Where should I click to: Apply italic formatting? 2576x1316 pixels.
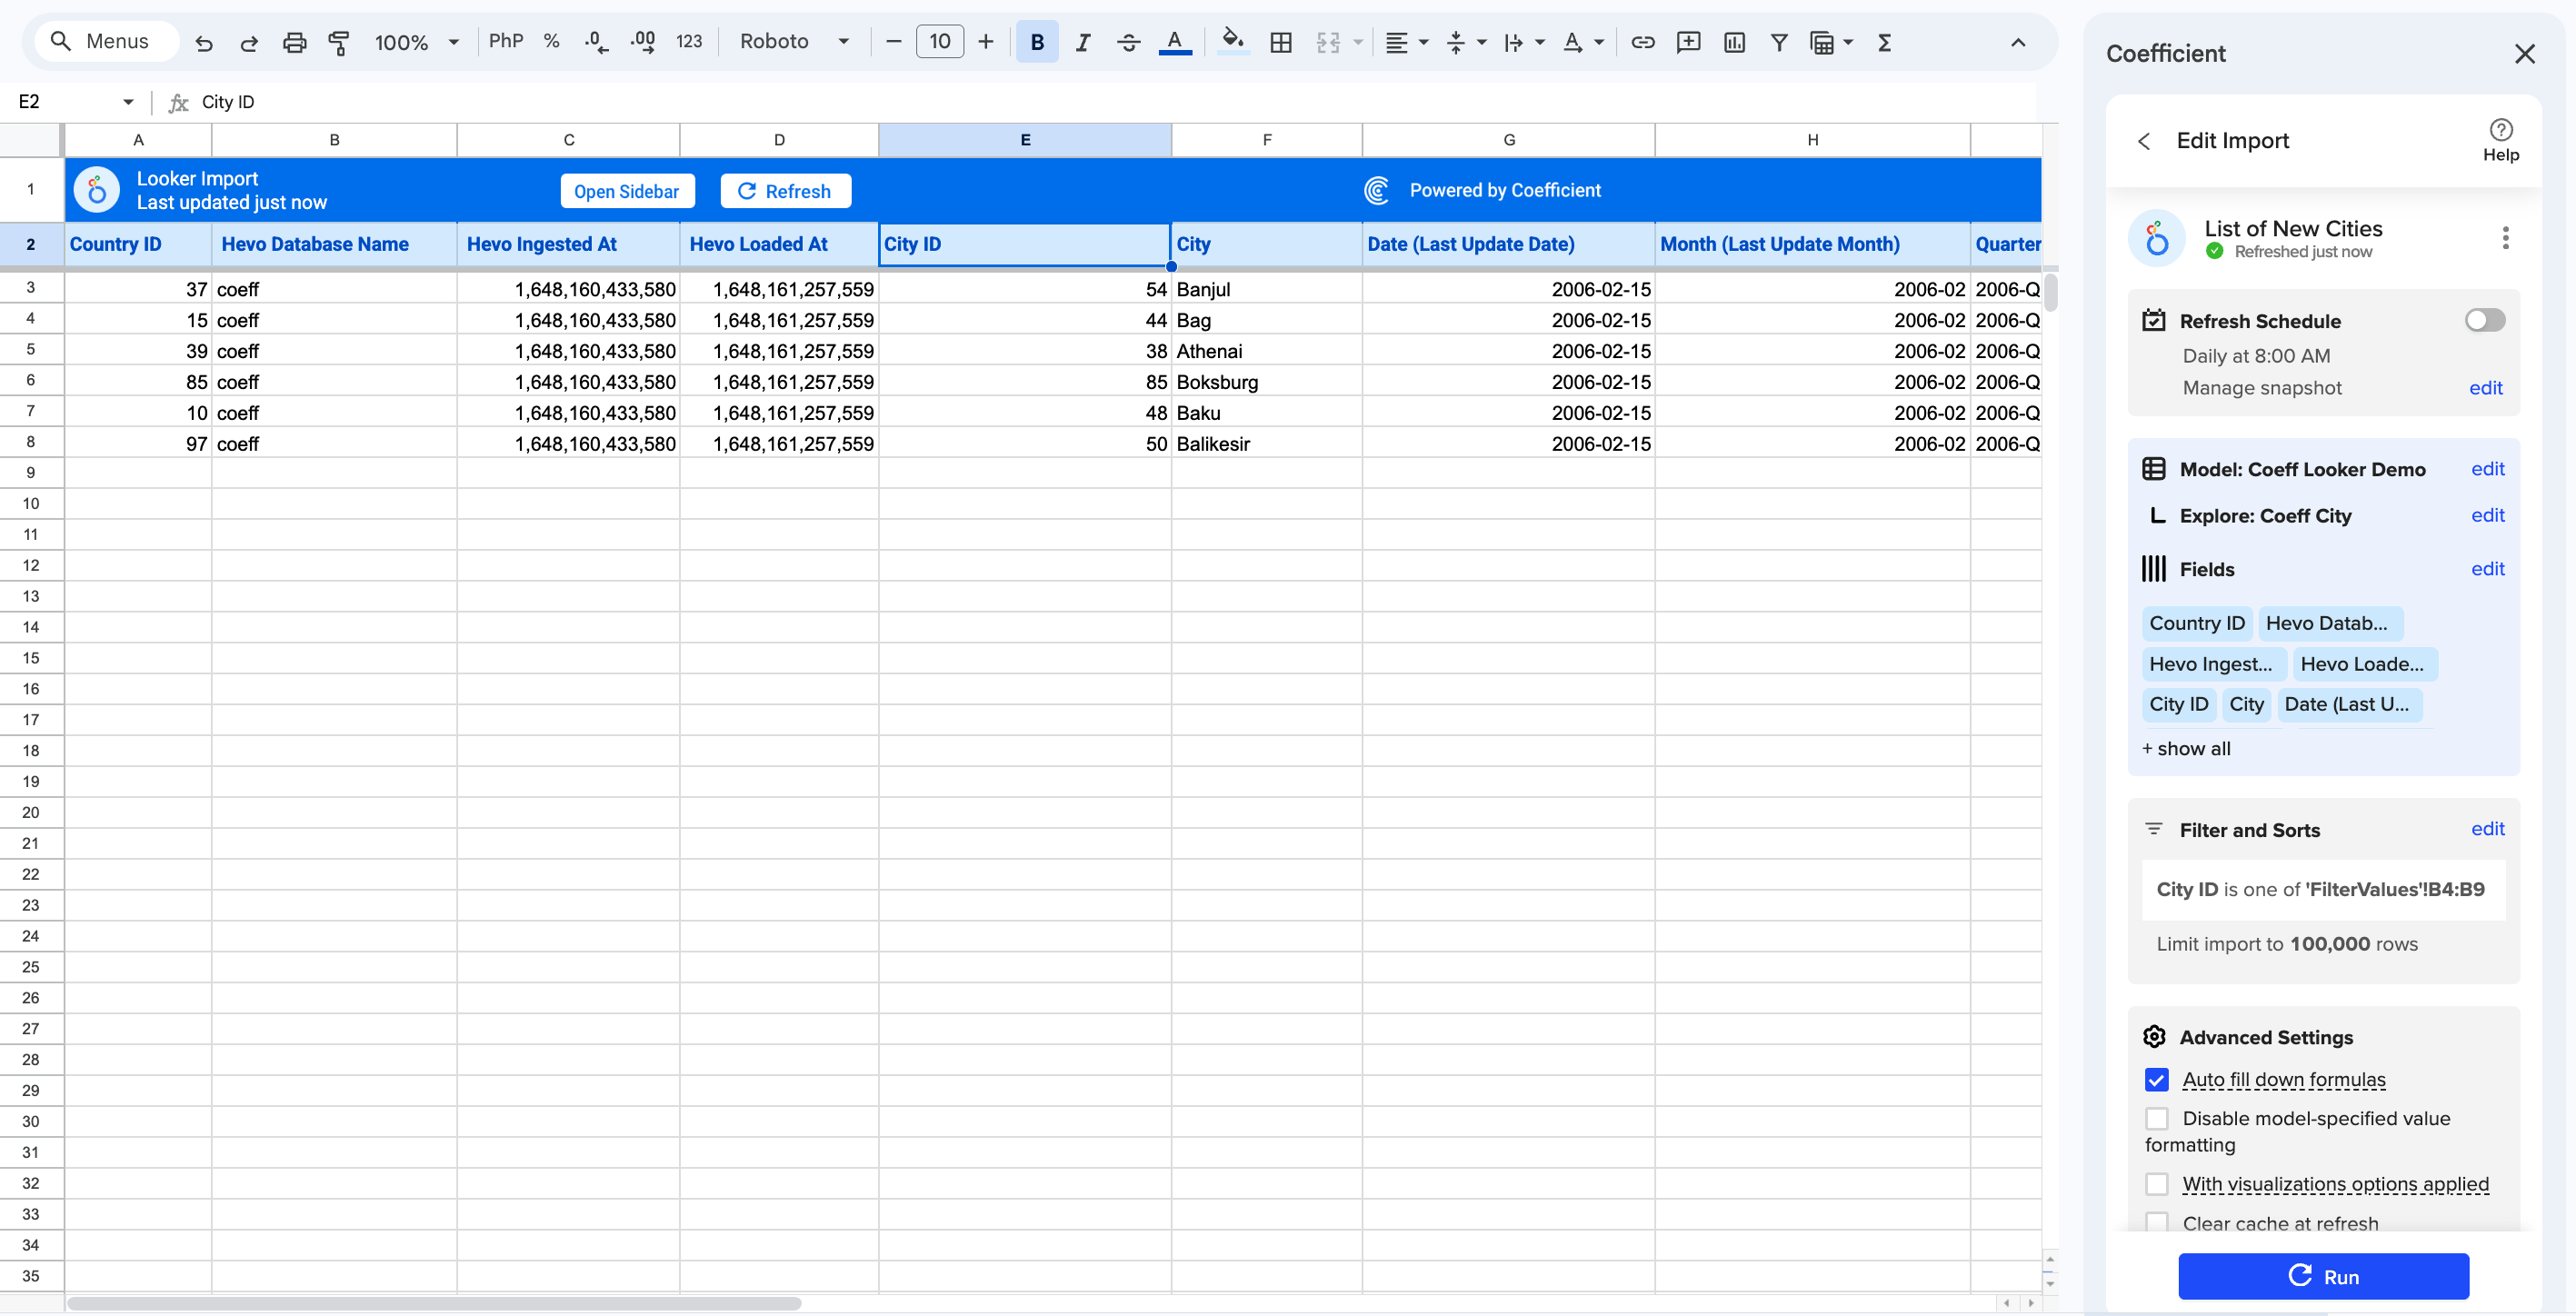click(1083, 42)
